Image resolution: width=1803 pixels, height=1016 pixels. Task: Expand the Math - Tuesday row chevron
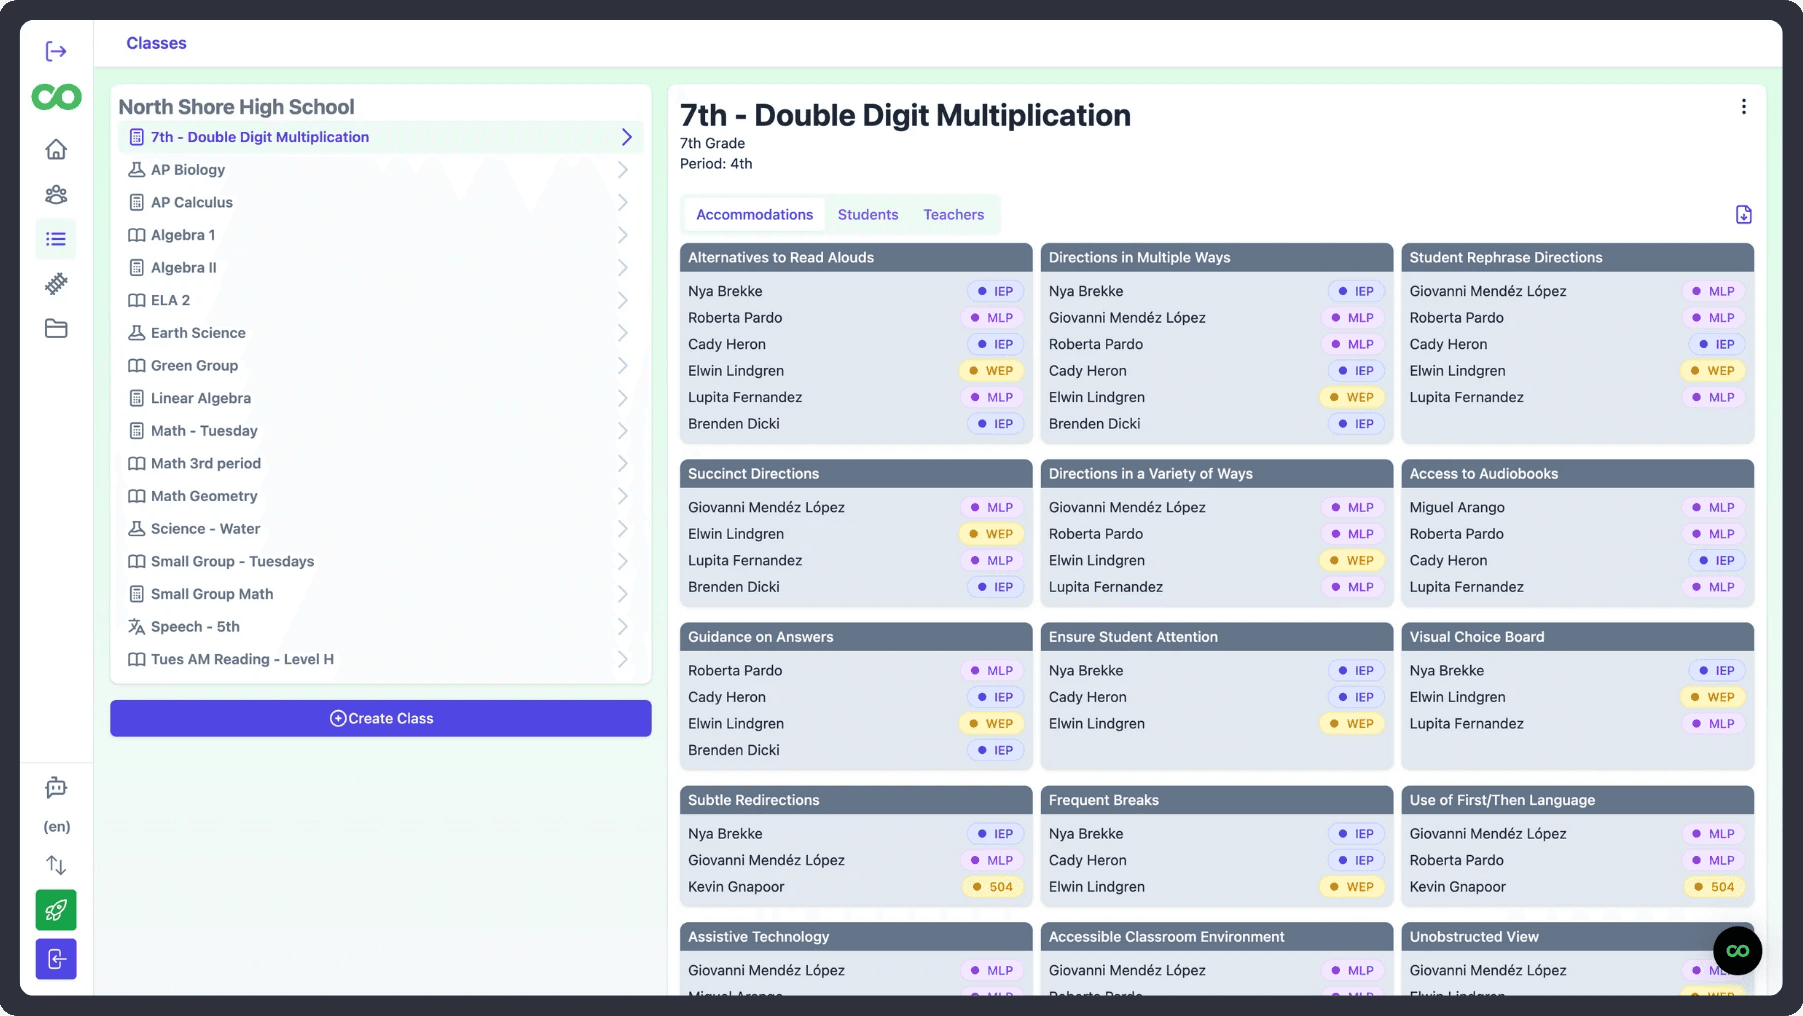623,431
